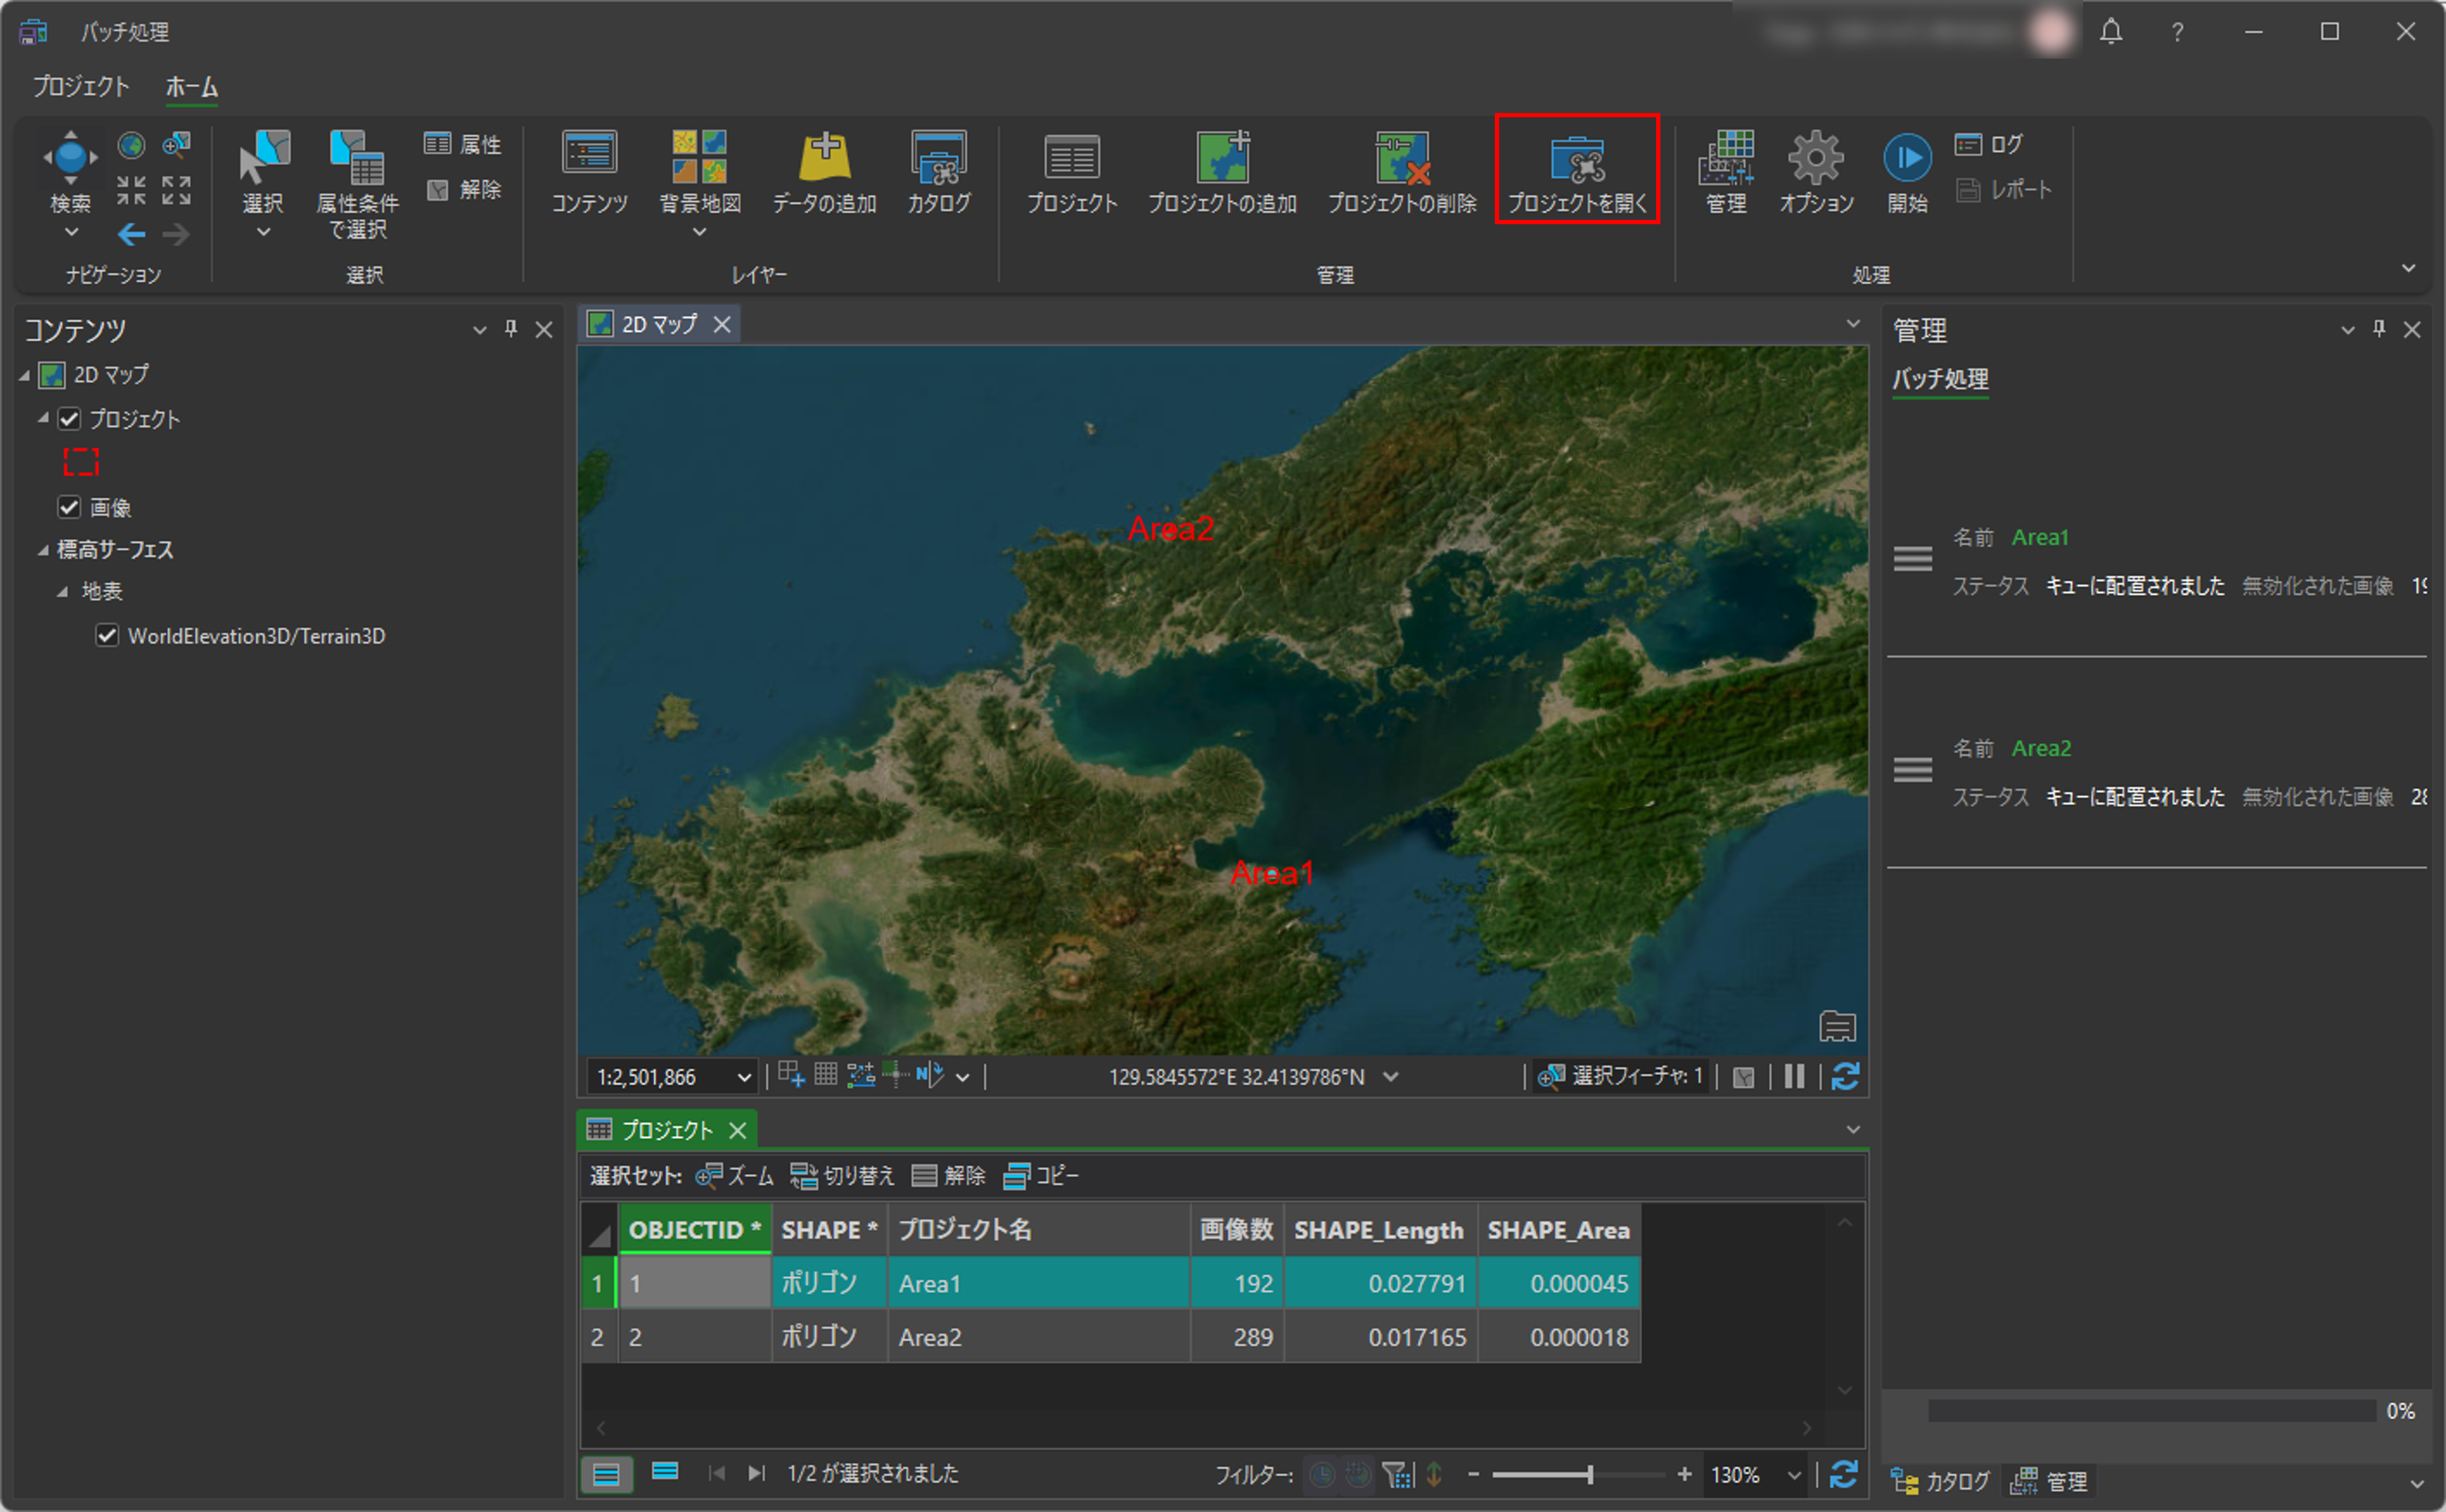Viewport: 2446px width, 1512px height.
Task: Click the プロジェクトを開く icon
Action: point(1577,160)
